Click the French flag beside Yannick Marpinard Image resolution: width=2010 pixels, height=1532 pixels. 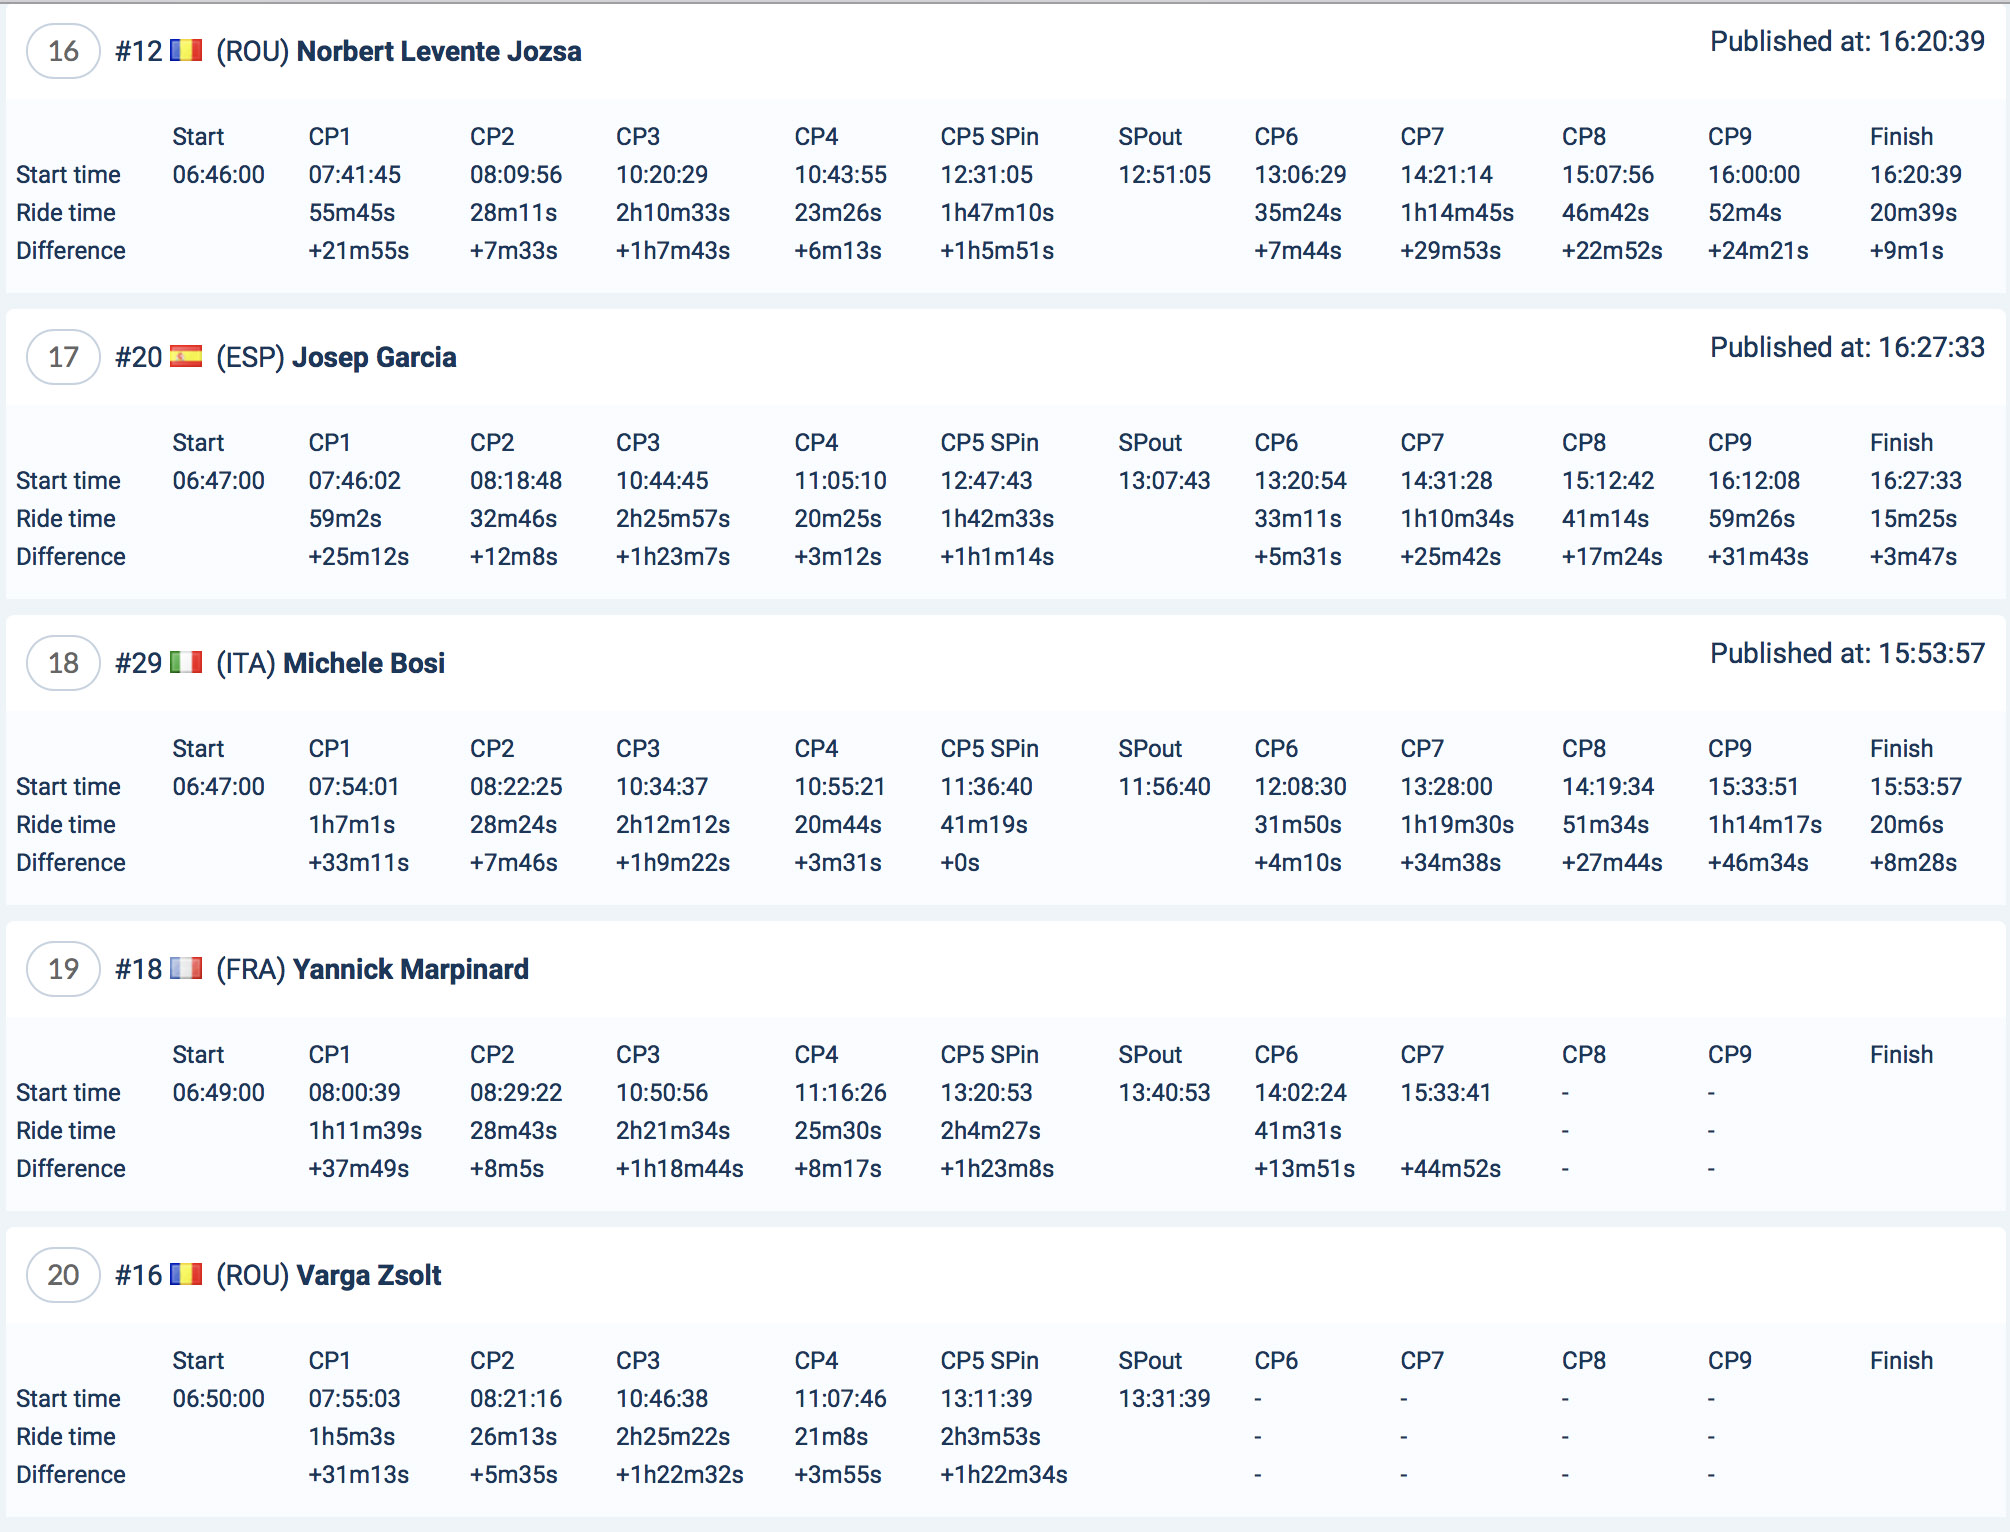click(x=186, y=969)
